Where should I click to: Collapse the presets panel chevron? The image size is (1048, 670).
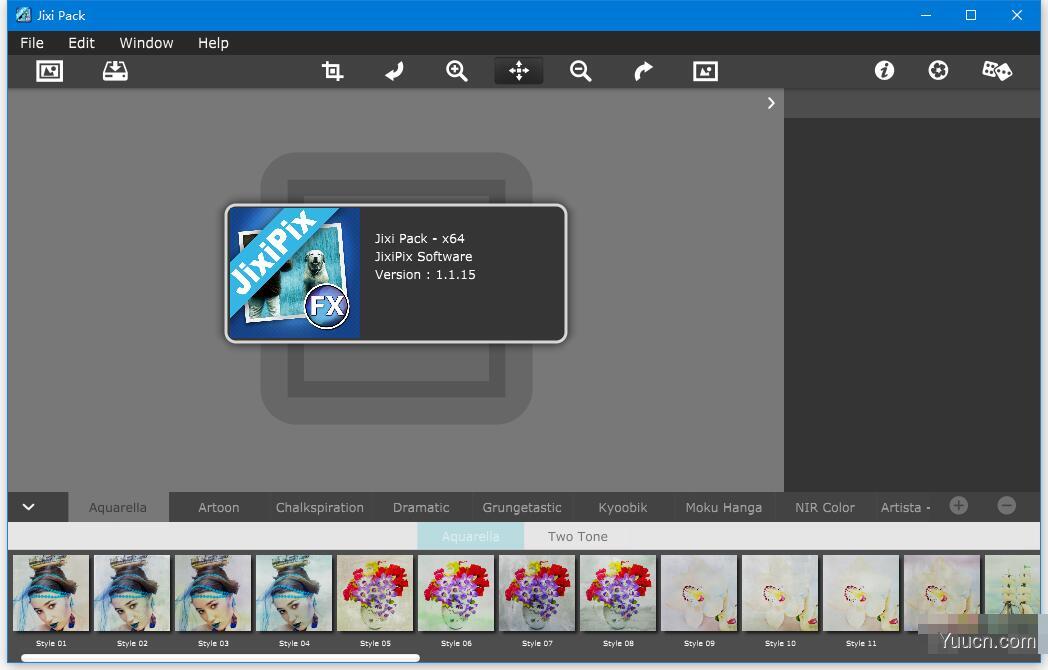(29, 507)
